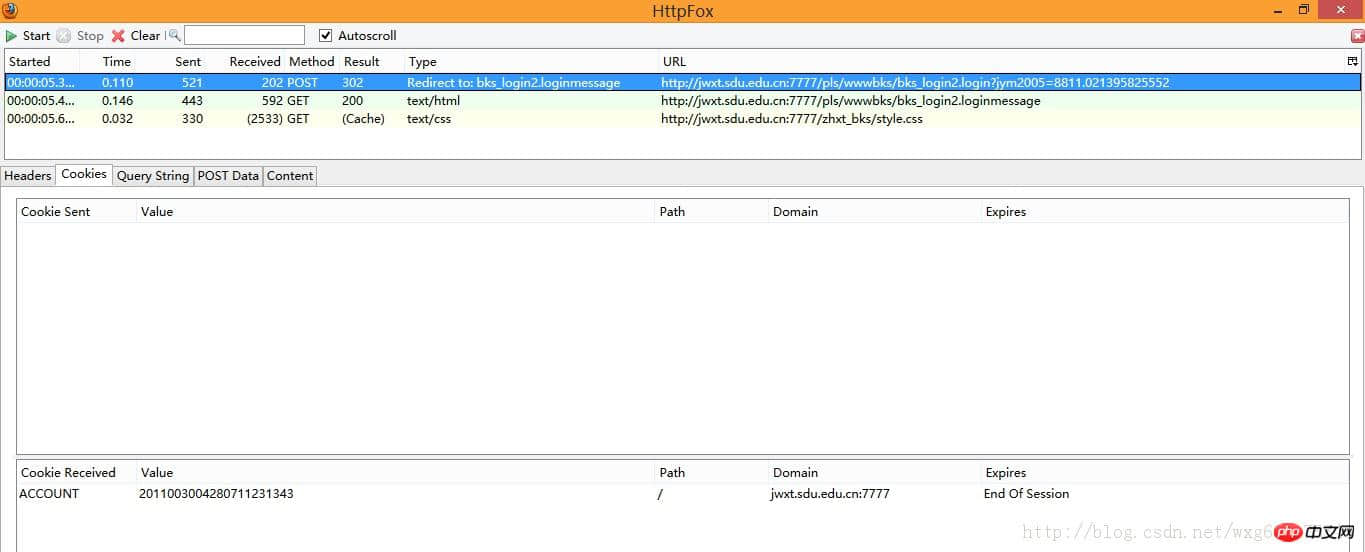
Task: Click the green Start capture icon
Action: pos(12,36)
